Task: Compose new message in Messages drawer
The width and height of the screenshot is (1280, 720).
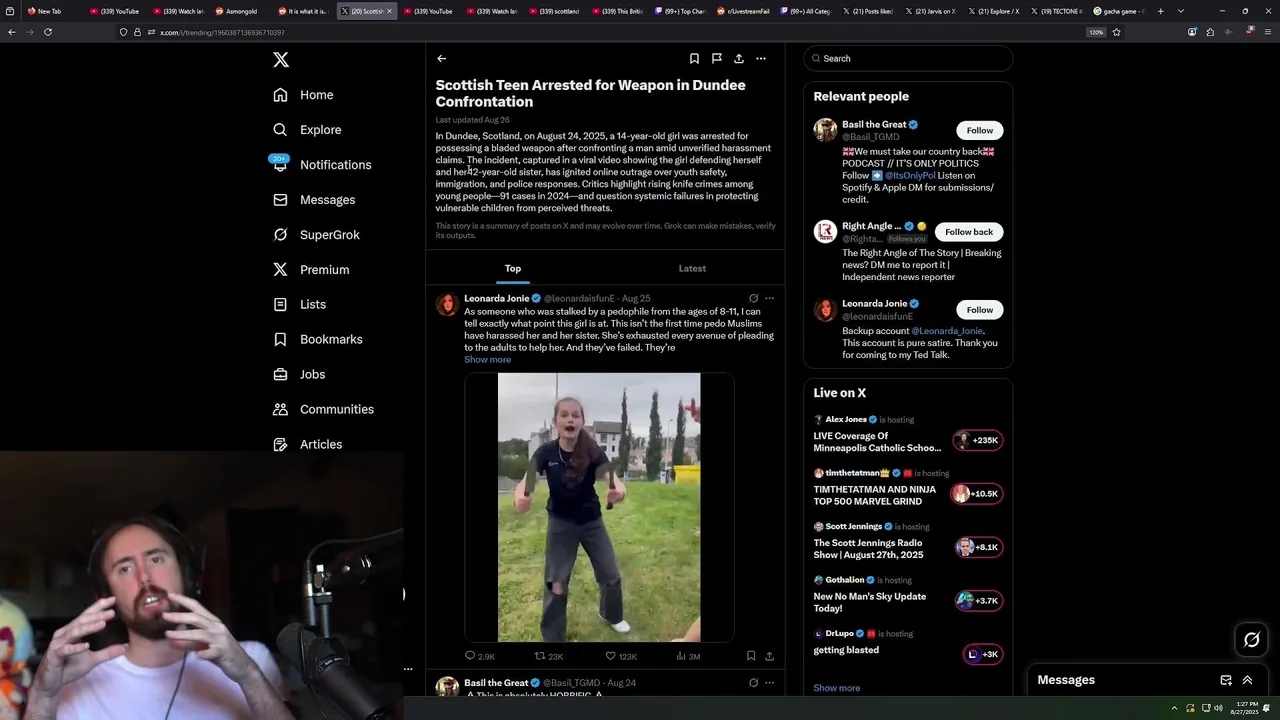Action: (x=1226, y=680)
